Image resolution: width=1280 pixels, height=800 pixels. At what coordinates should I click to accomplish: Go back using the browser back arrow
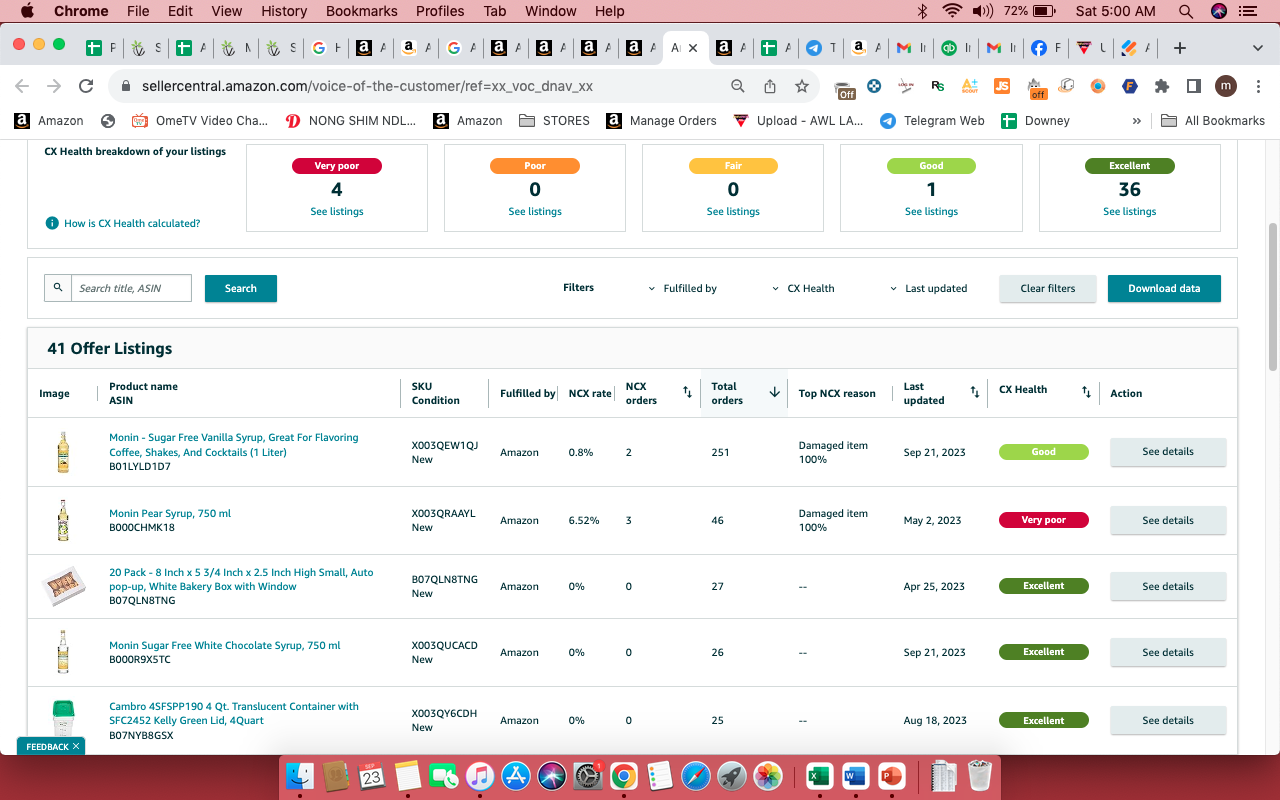pos(22,86)
